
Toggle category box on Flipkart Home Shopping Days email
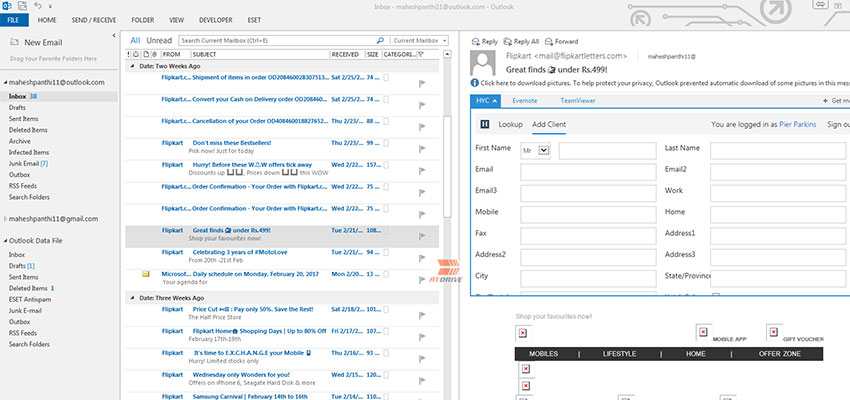pyautogui.click(x=386, y=331)
